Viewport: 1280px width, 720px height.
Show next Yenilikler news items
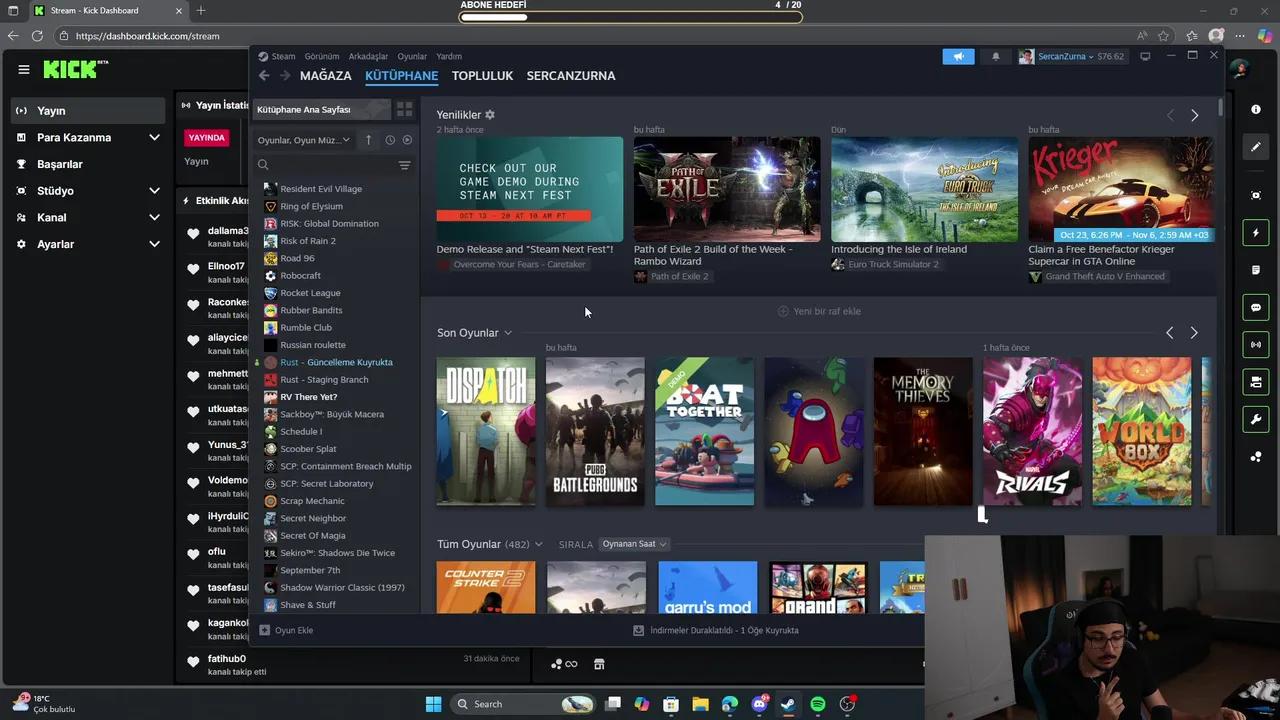[x=1194, y=115]
